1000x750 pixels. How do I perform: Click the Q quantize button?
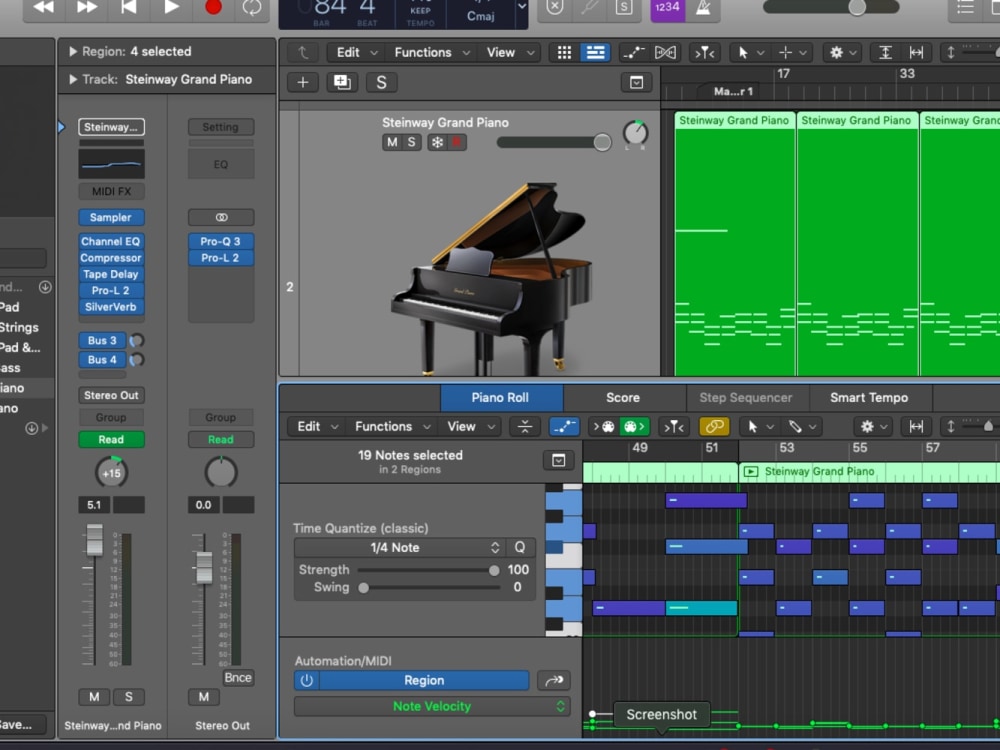click(520, 548)
